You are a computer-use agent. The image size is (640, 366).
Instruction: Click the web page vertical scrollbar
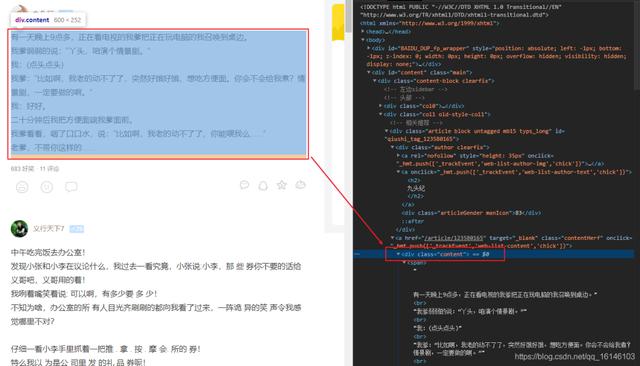348,16
